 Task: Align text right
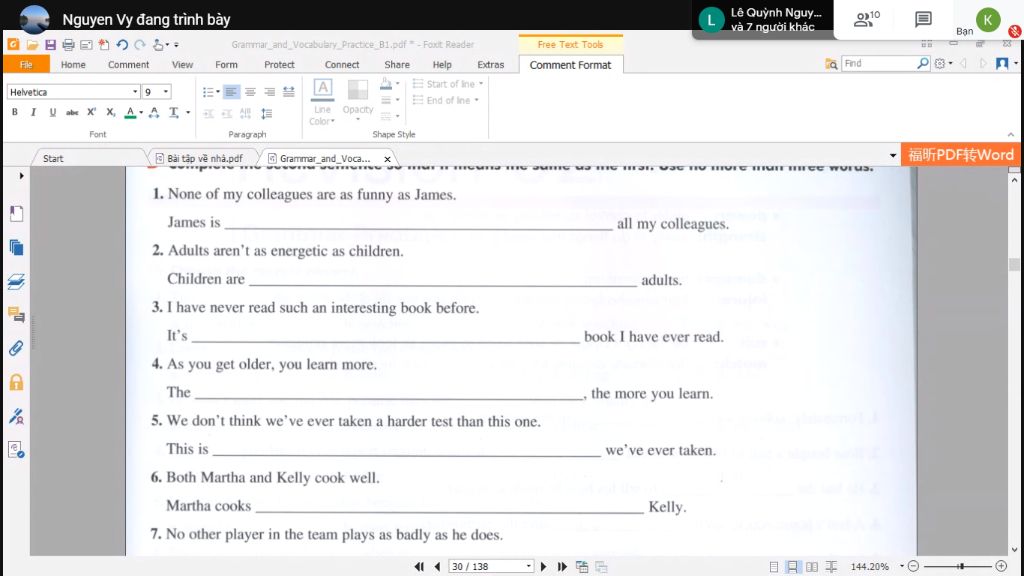tap(269, 92)
